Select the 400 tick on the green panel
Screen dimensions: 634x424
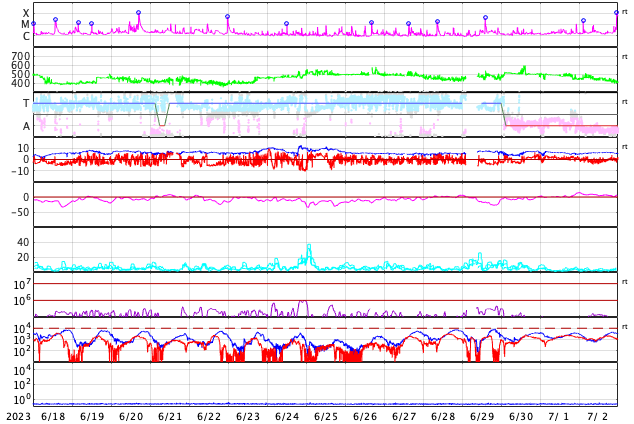tap(21, 83)
